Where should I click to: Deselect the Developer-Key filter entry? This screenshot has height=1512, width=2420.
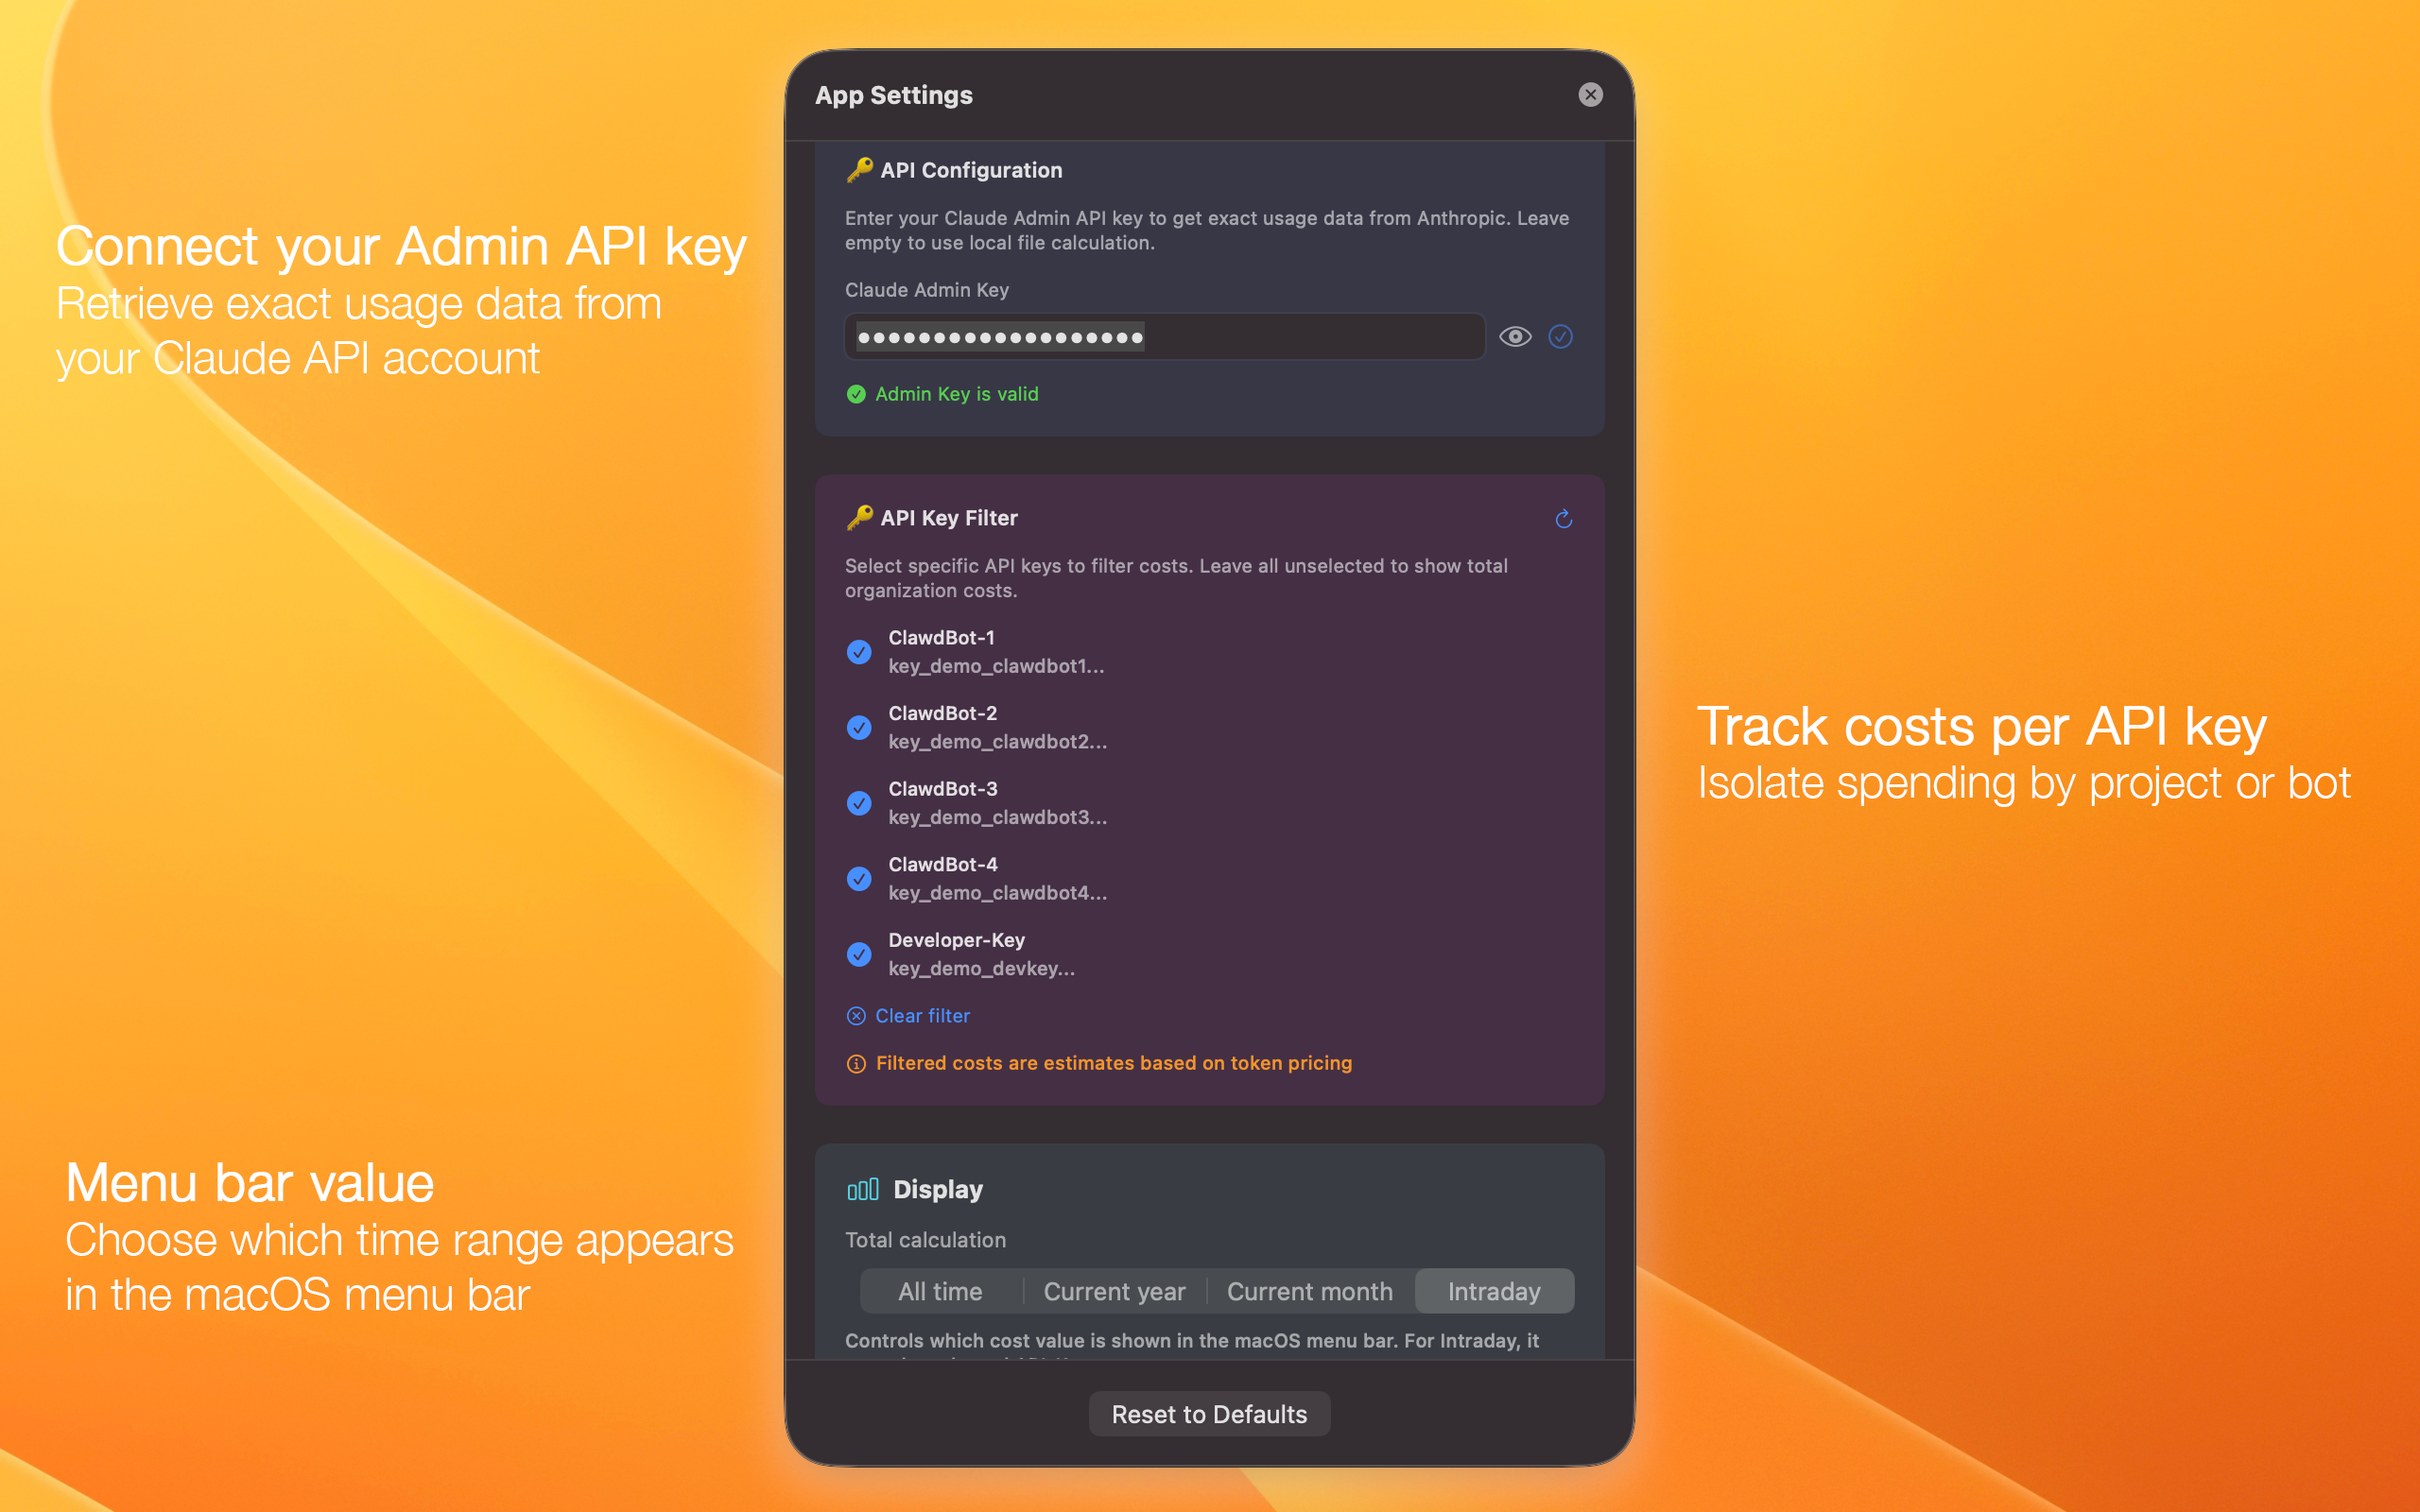[860, 954]
